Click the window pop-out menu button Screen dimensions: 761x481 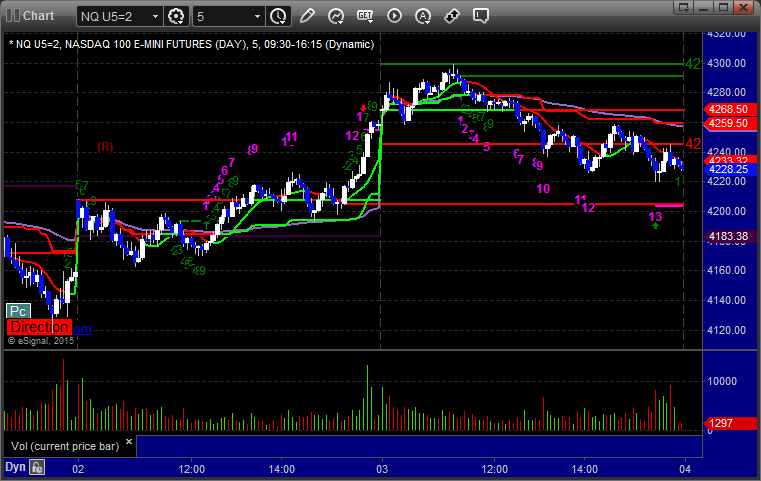click(x=684, y=7)
